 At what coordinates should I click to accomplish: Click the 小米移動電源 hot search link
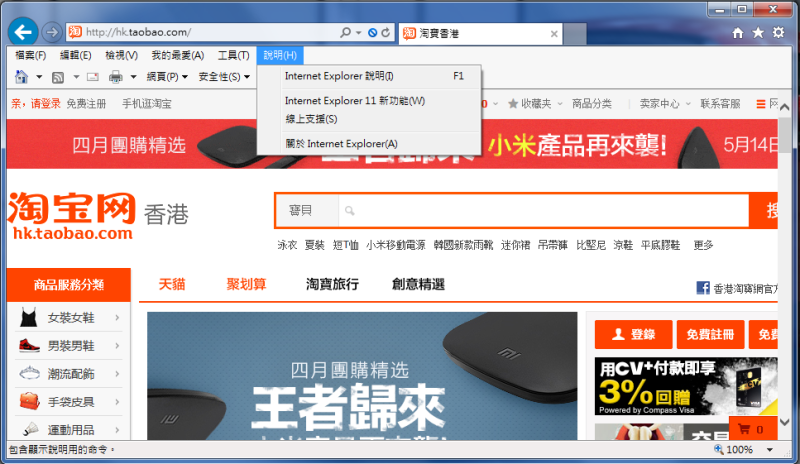[x=395, y=246]
